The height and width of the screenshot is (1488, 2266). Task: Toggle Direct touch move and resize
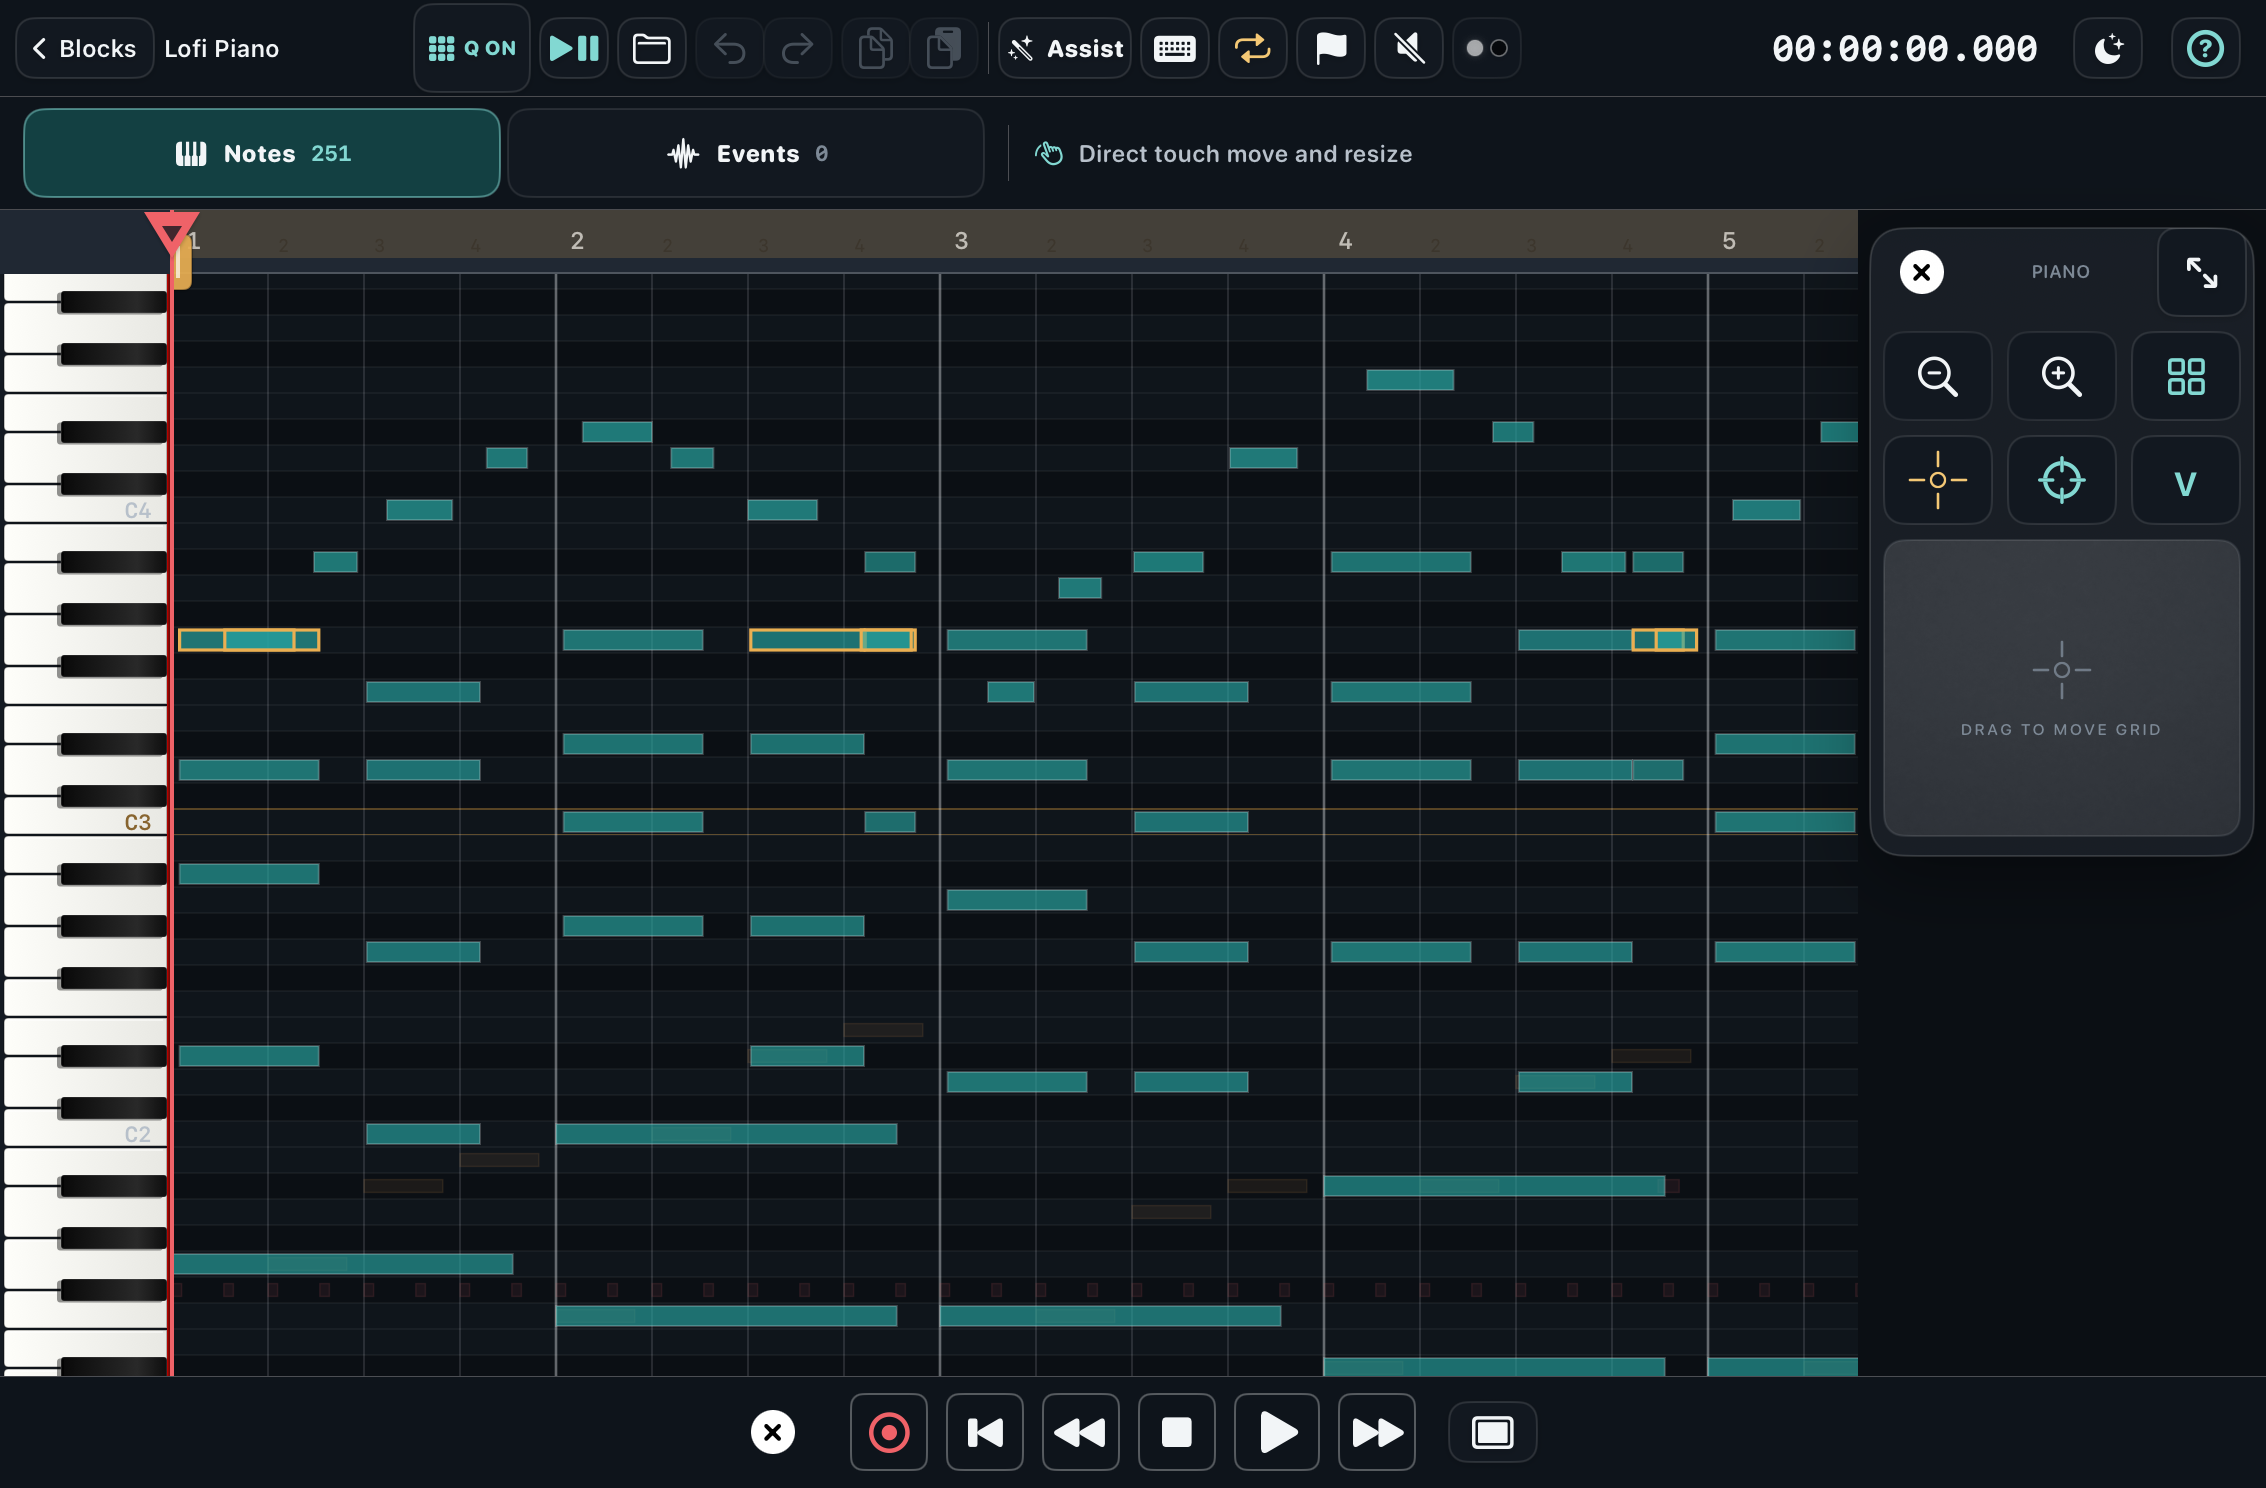[1224, 154]
